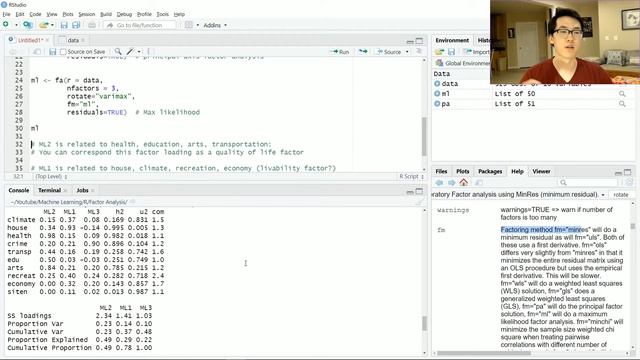
Task: Open the R Script file type selector
Action: point(411,176)
